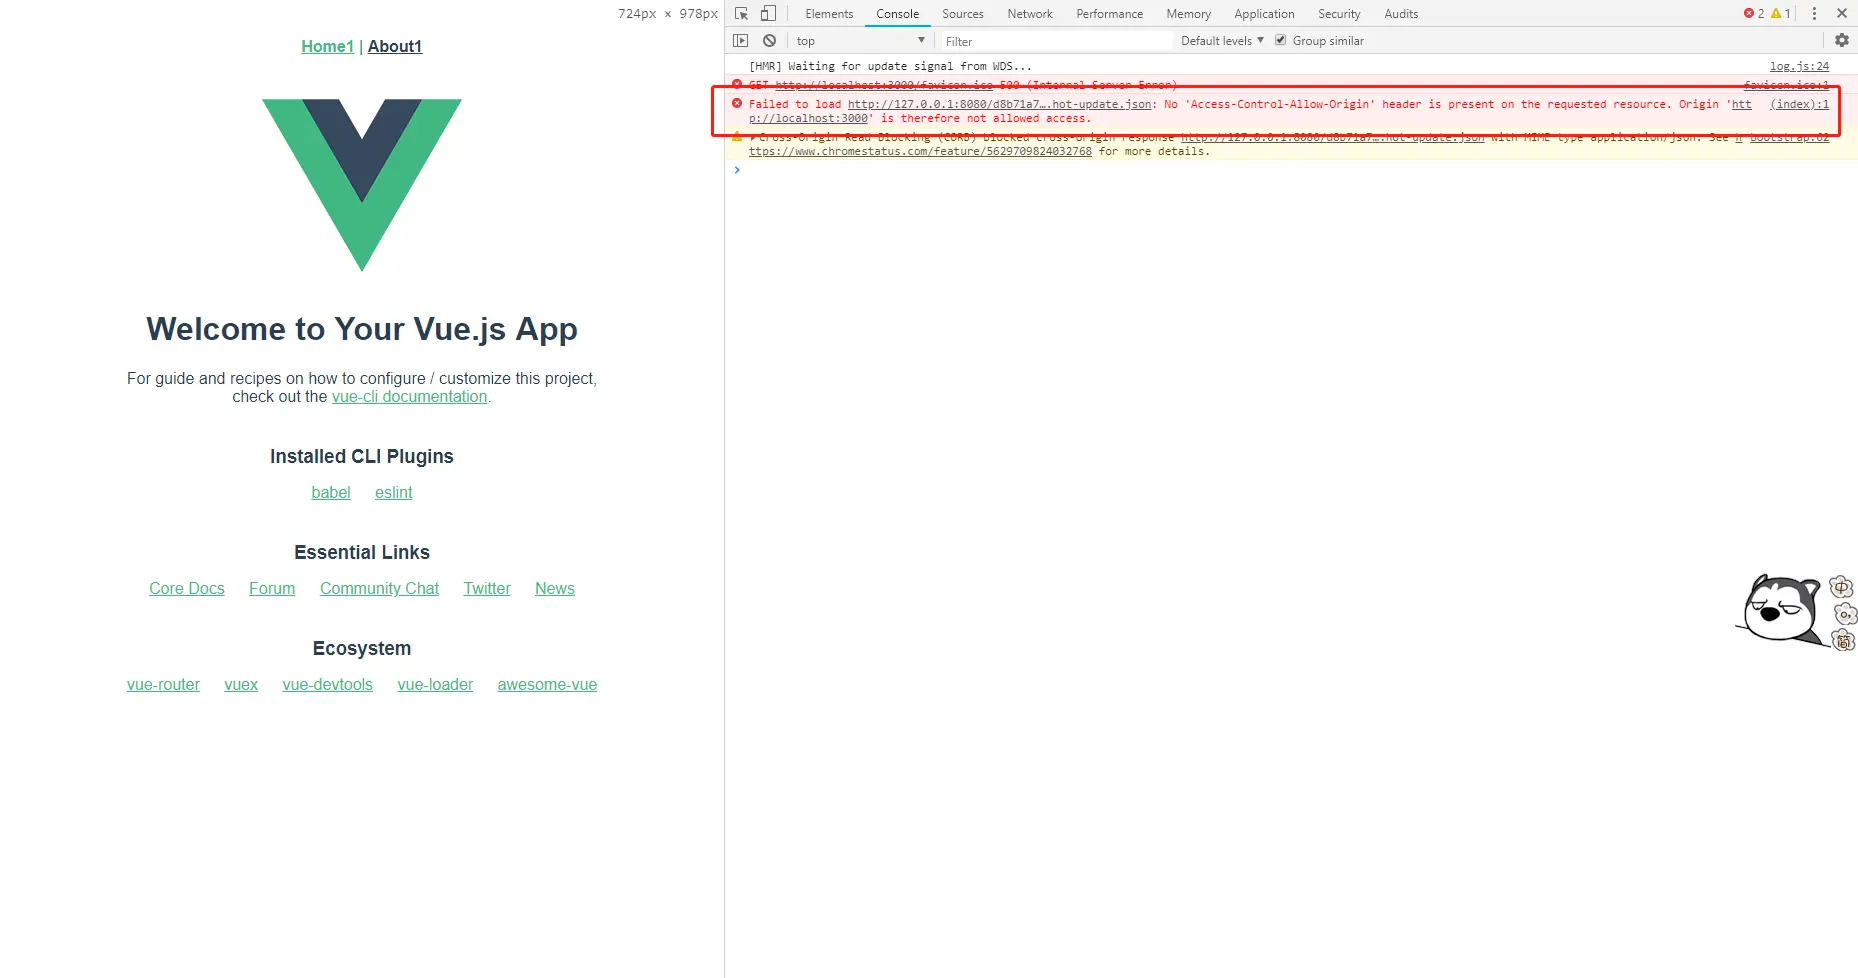Open the babel plugin link
The width and height of the screenshot is (1858, 978).
(331, 493)
